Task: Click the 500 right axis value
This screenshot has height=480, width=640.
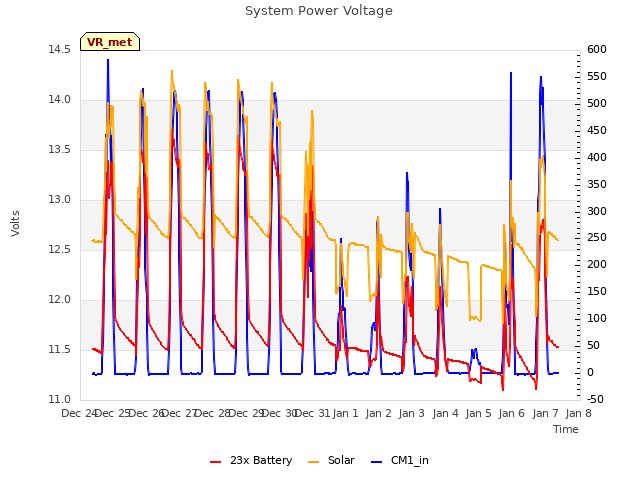Action: click(x=597, y=103)
